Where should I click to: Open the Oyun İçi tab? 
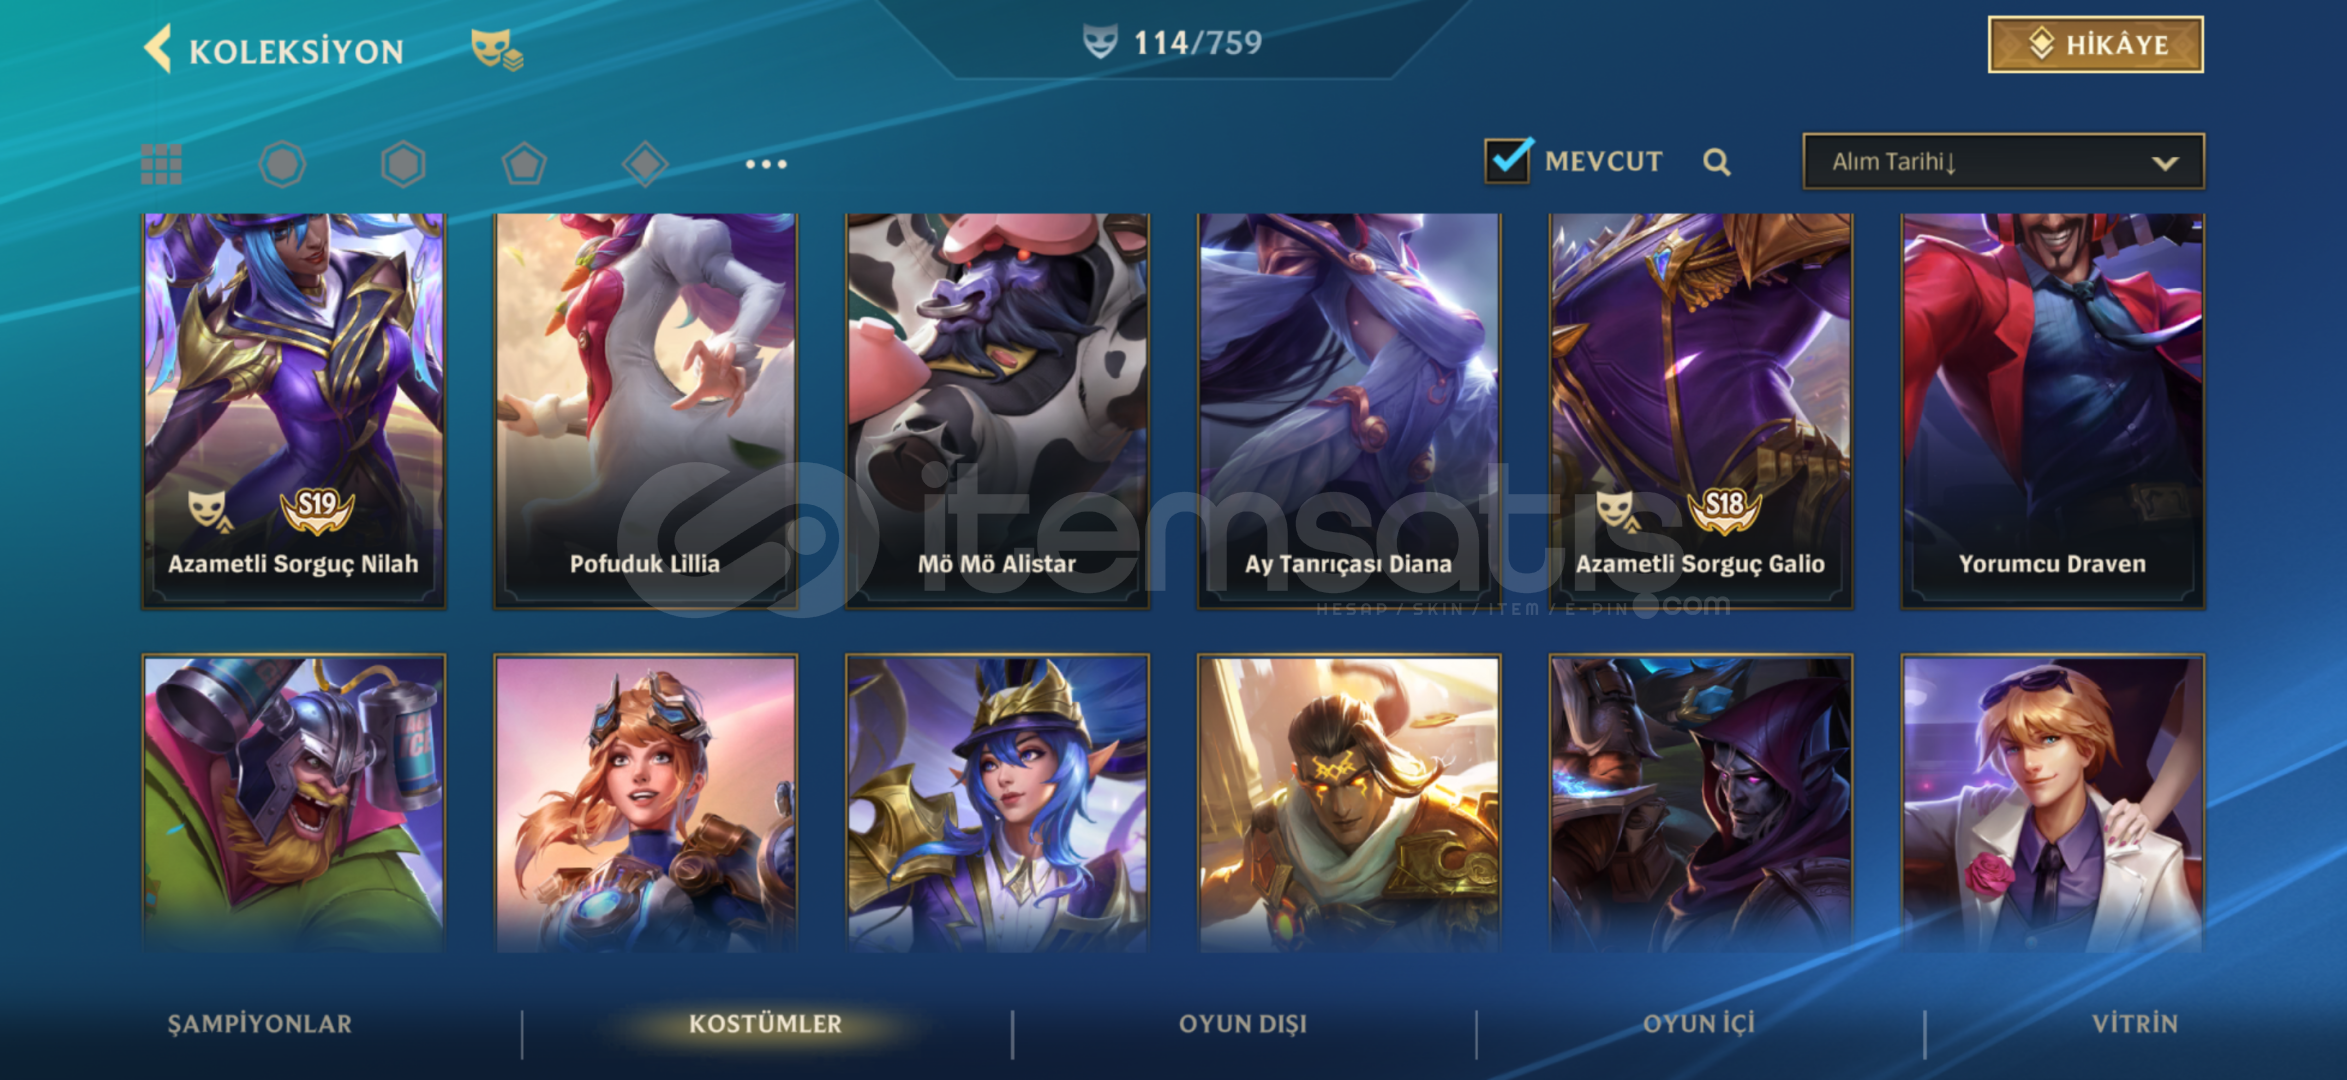point(1698,1024)
